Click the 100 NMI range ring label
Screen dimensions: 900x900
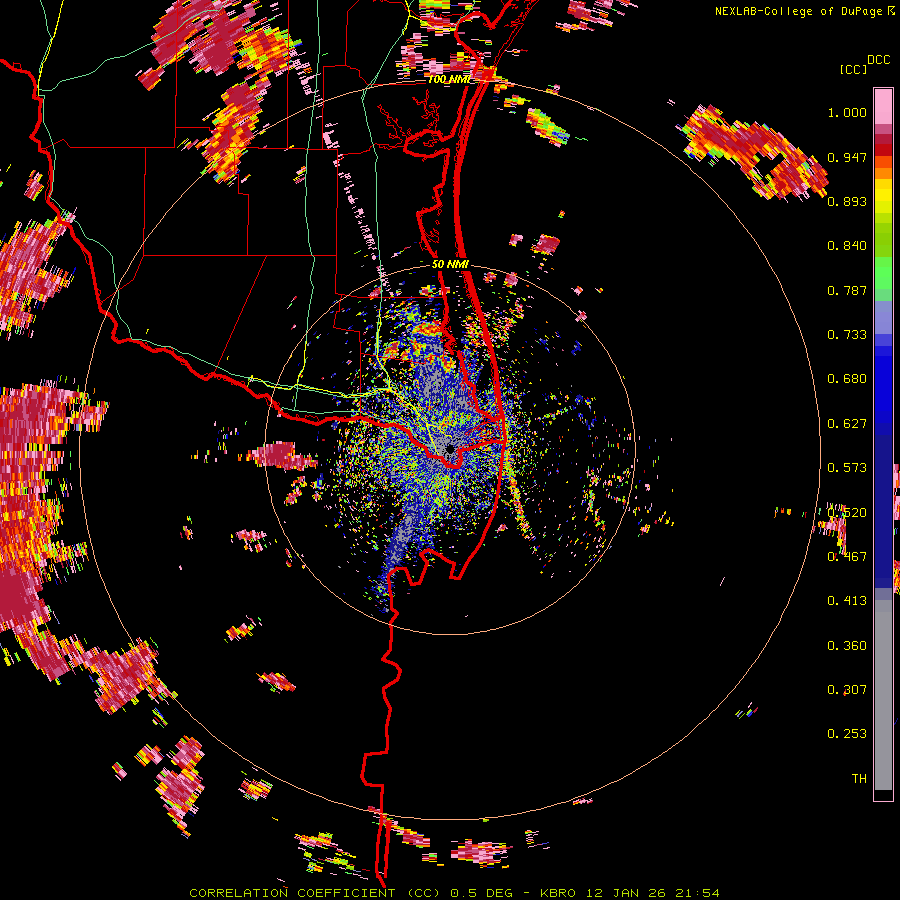tap(449, 79)
